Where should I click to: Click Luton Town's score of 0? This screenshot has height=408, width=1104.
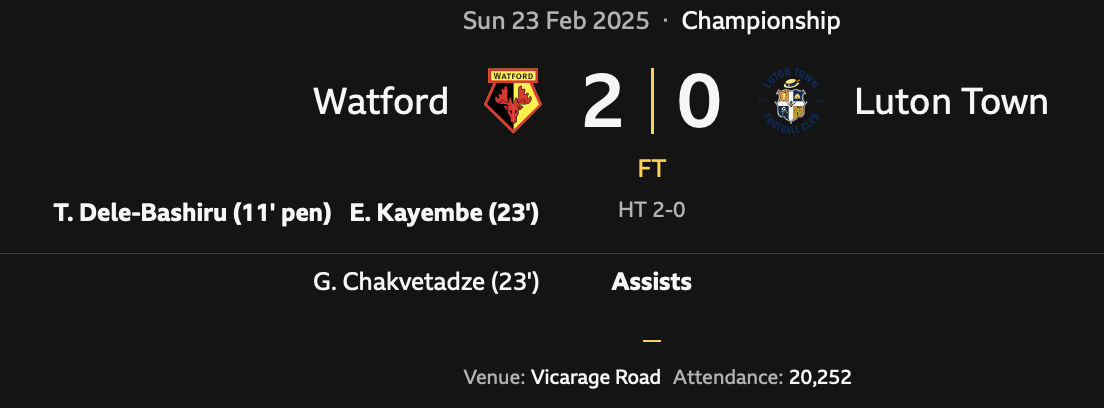tap(699, 102)
